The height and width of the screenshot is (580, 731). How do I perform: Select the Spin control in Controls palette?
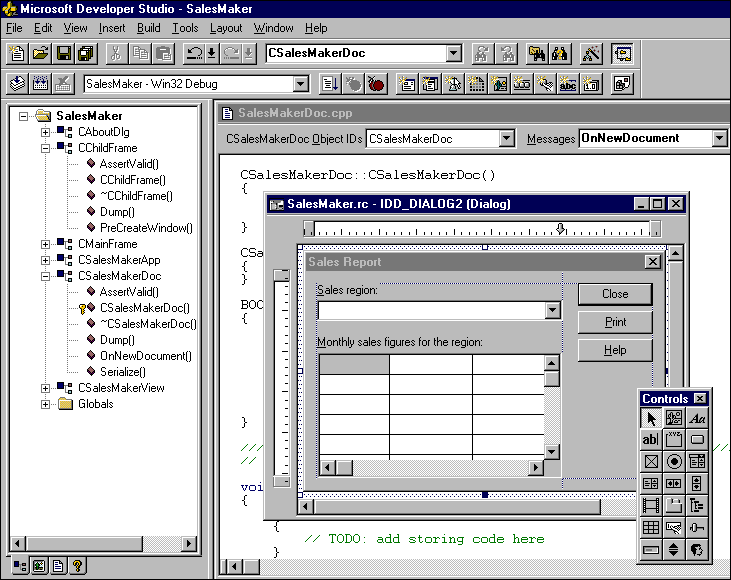click(674, 549)
